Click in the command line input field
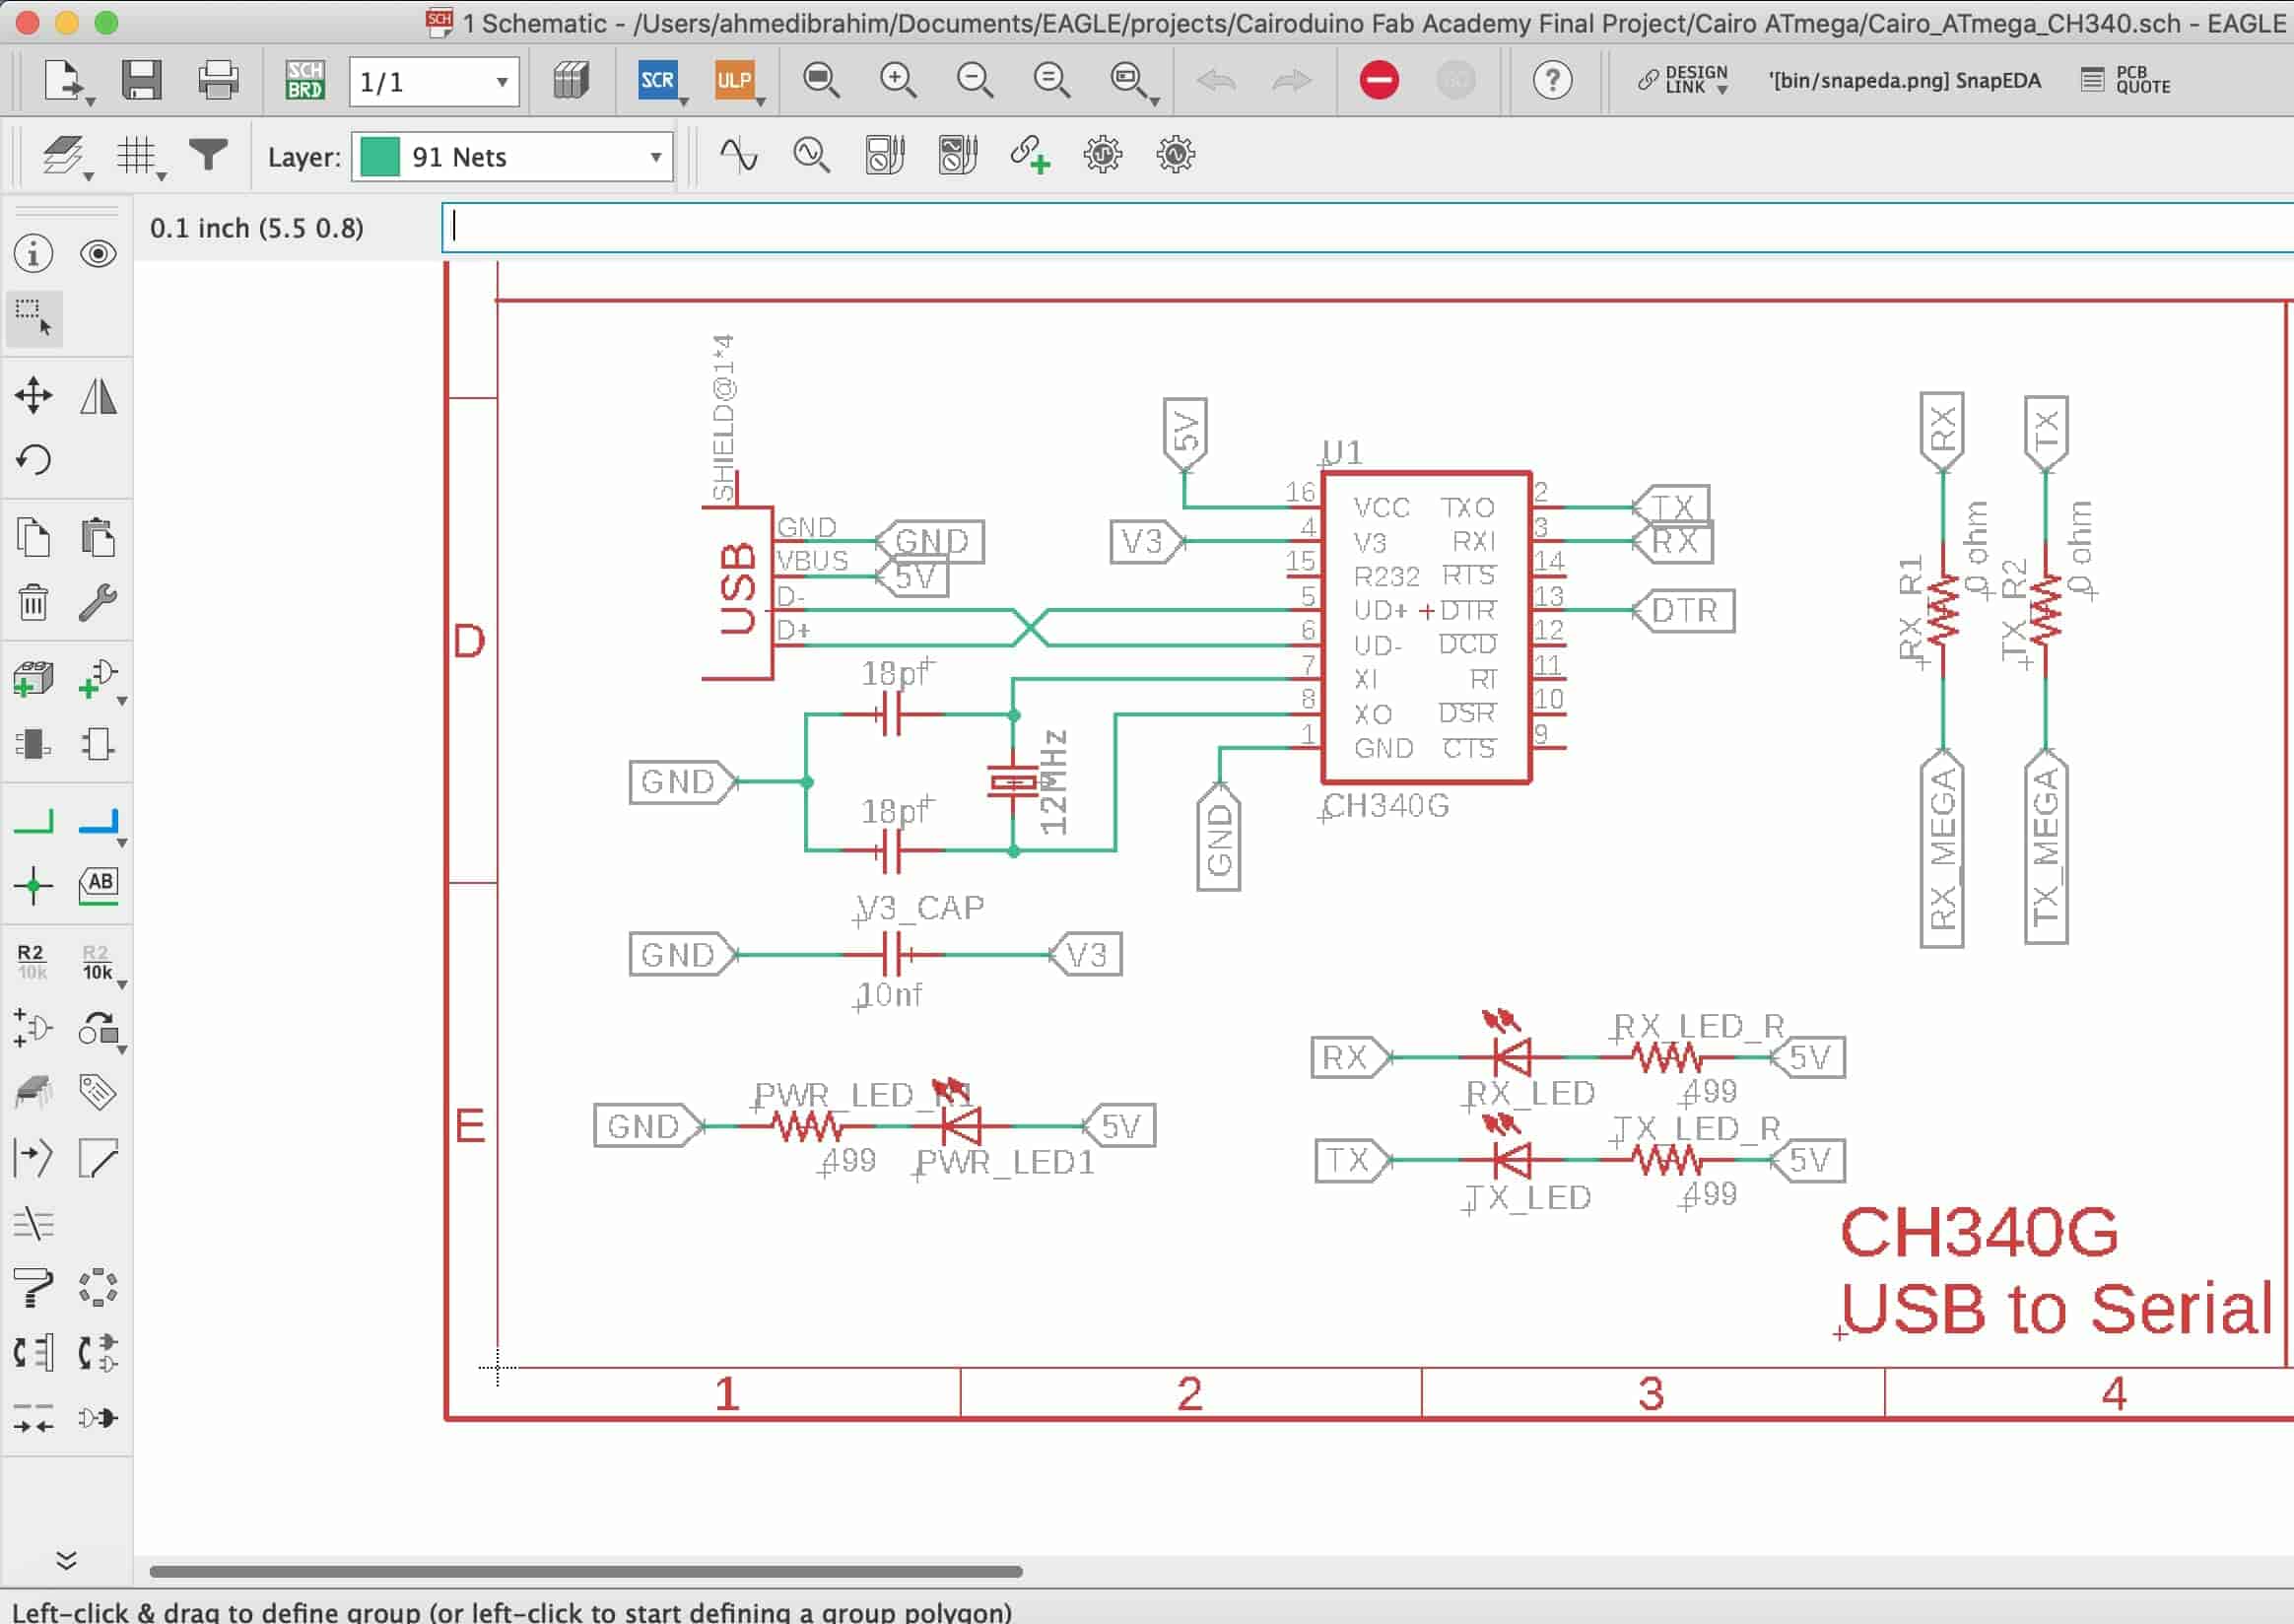 point(1368,227)
